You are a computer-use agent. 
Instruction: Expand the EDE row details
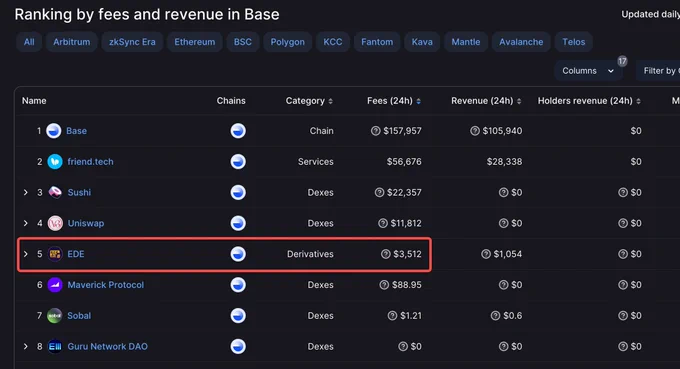(26, 254)
